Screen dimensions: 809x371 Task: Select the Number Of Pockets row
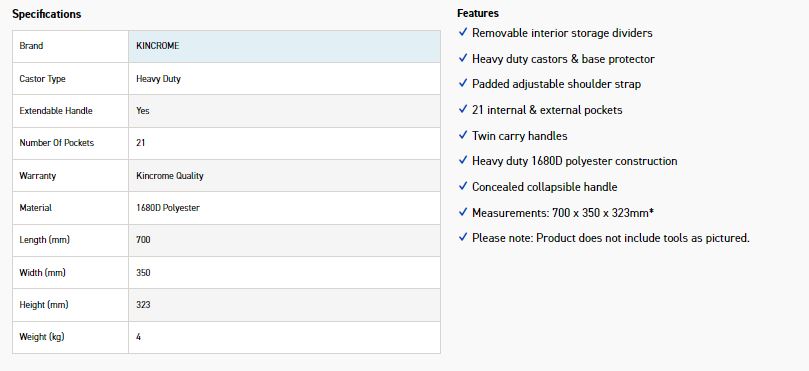click(226, 143)
